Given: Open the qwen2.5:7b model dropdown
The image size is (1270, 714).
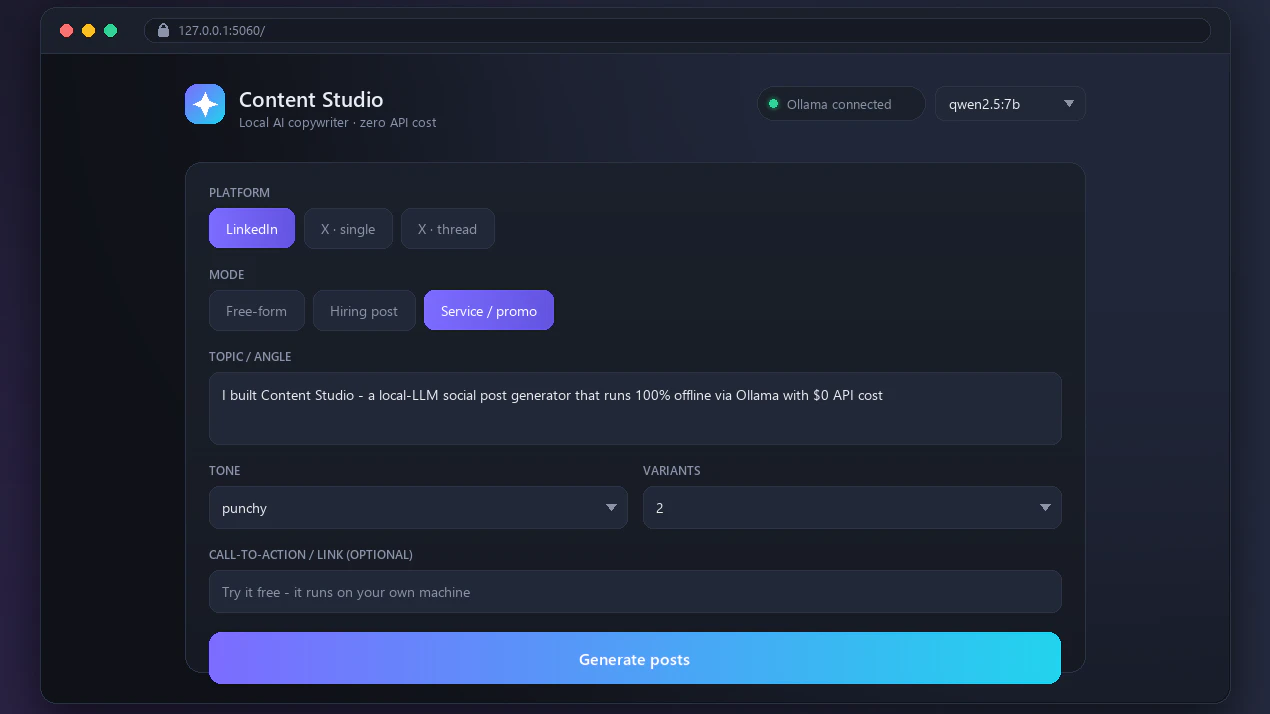Looking at the screenshot, I should tap(1010, 104).
